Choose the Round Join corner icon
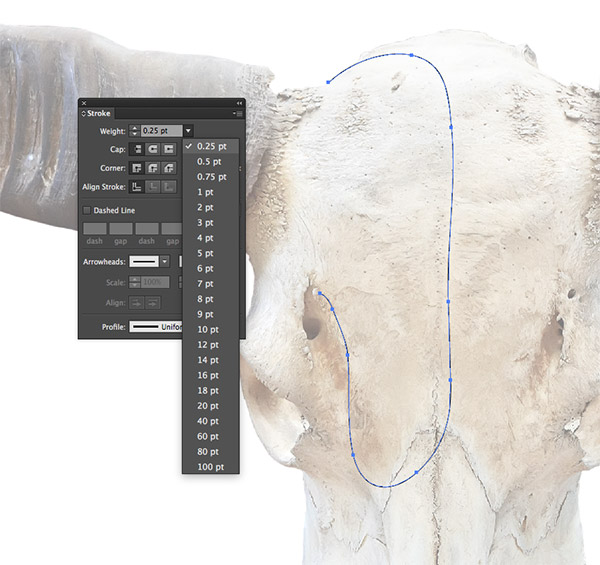 pyautogui.click(x=153, y=168)
